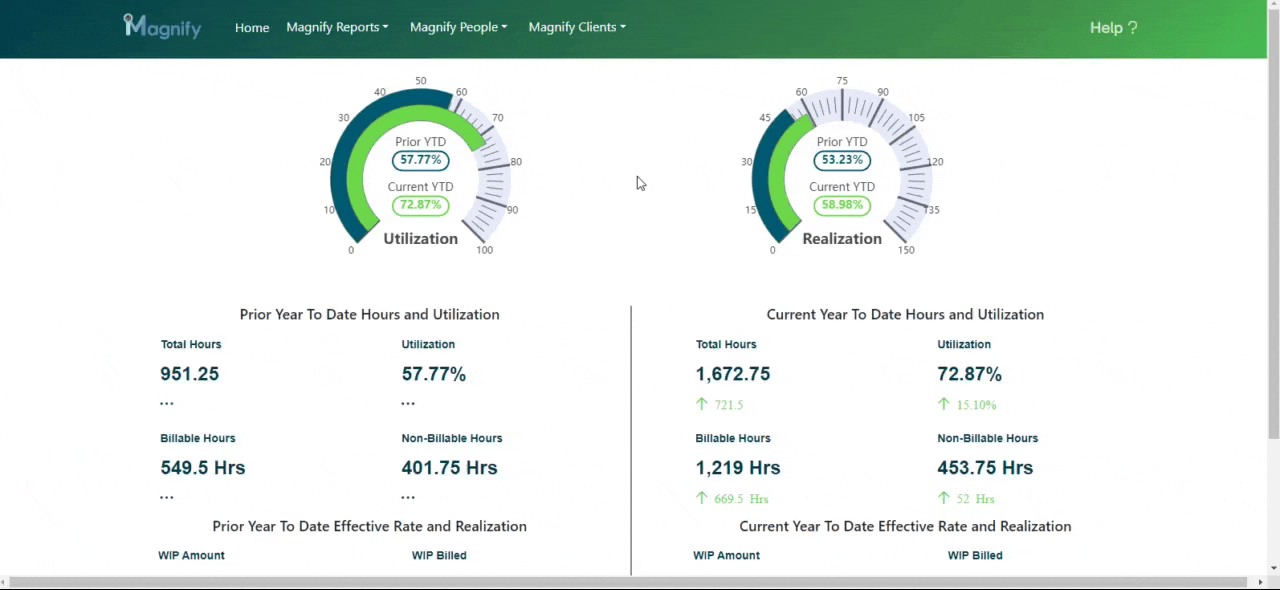Image resolution: width=1280 pixels, height=590 pixels.
Task: Go to the Home page
Action: [x=252, y=28]
